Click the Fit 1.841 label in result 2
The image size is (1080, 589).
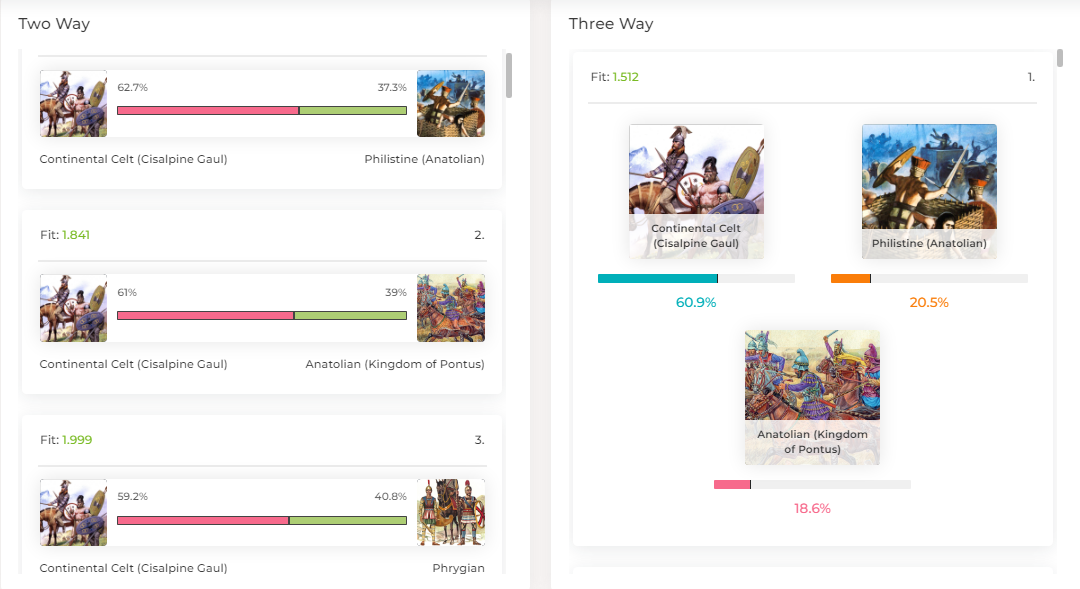65,235
